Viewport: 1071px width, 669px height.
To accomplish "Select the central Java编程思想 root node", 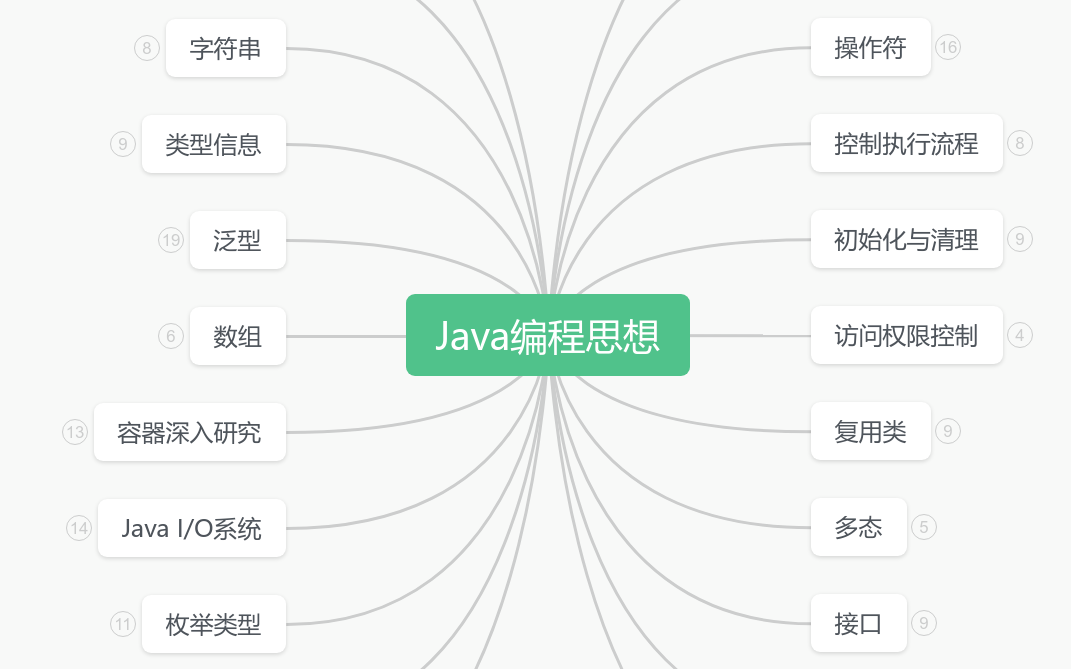I will click(547, 335).
